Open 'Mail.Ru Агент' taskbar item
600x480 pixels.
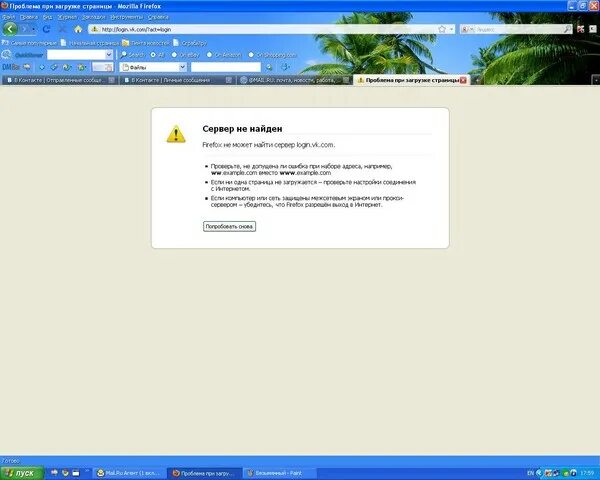129,473
